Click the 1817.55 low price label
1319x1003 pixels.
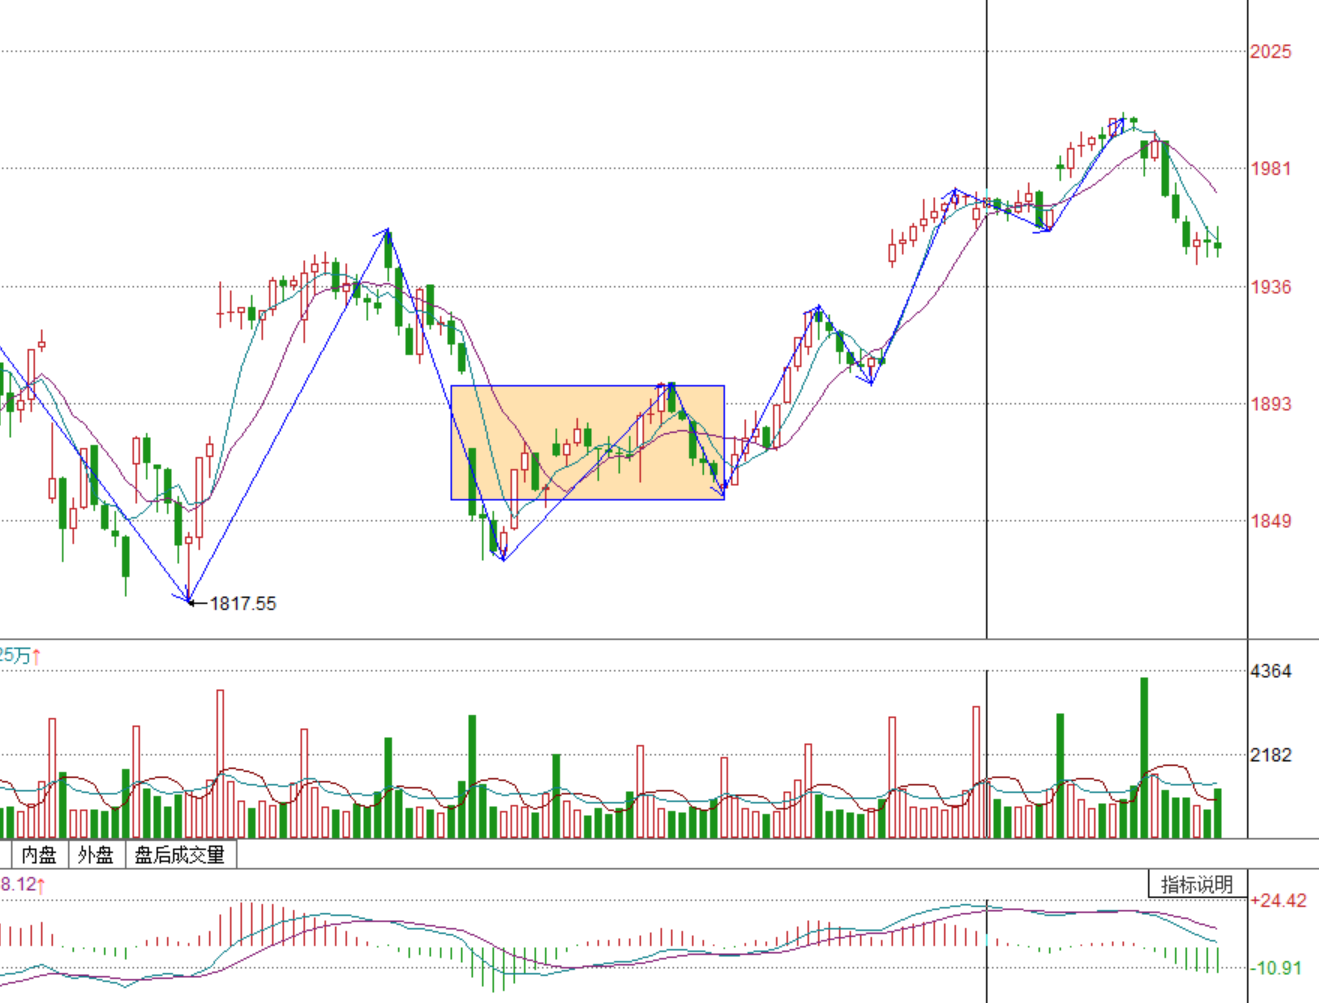coord(242,603)
